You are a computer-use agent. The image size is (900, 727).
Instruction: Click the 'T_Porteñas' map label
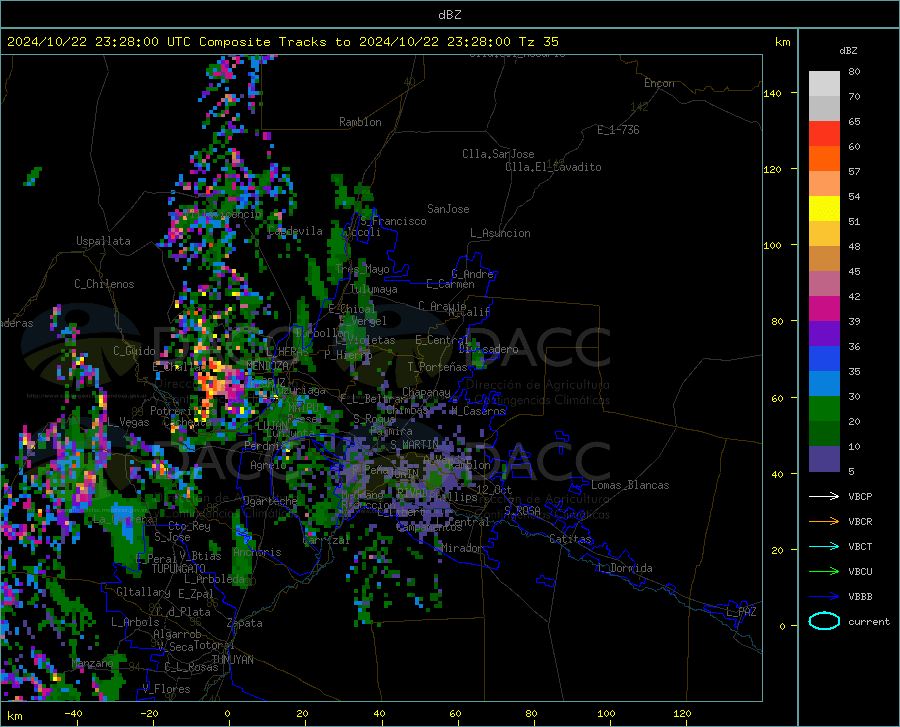pyautogui.click(x=437, y=367)
